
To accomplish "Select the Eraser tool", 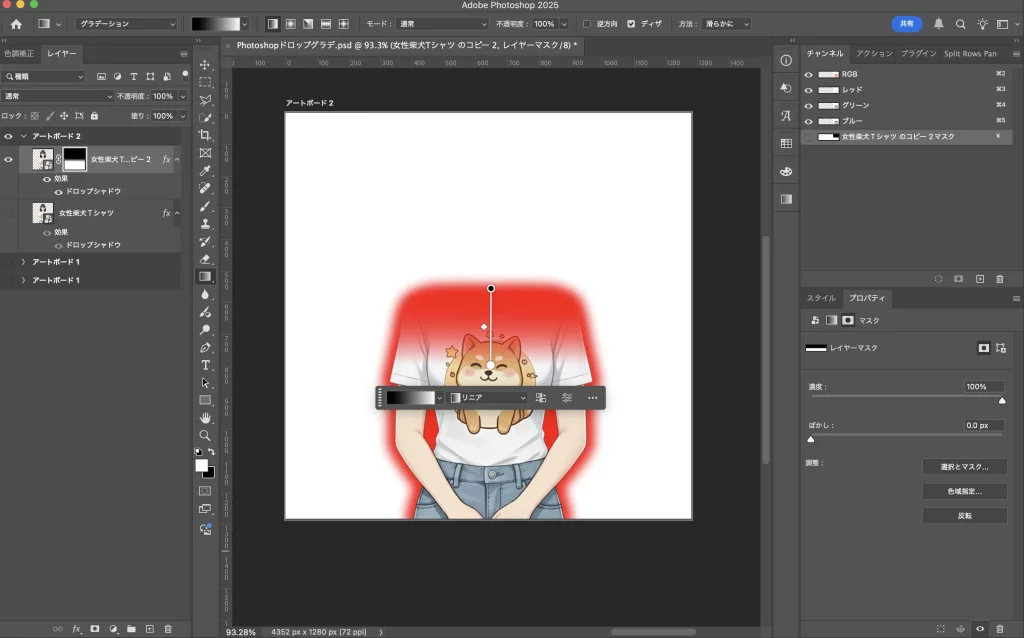I will [x=205, y=259].
